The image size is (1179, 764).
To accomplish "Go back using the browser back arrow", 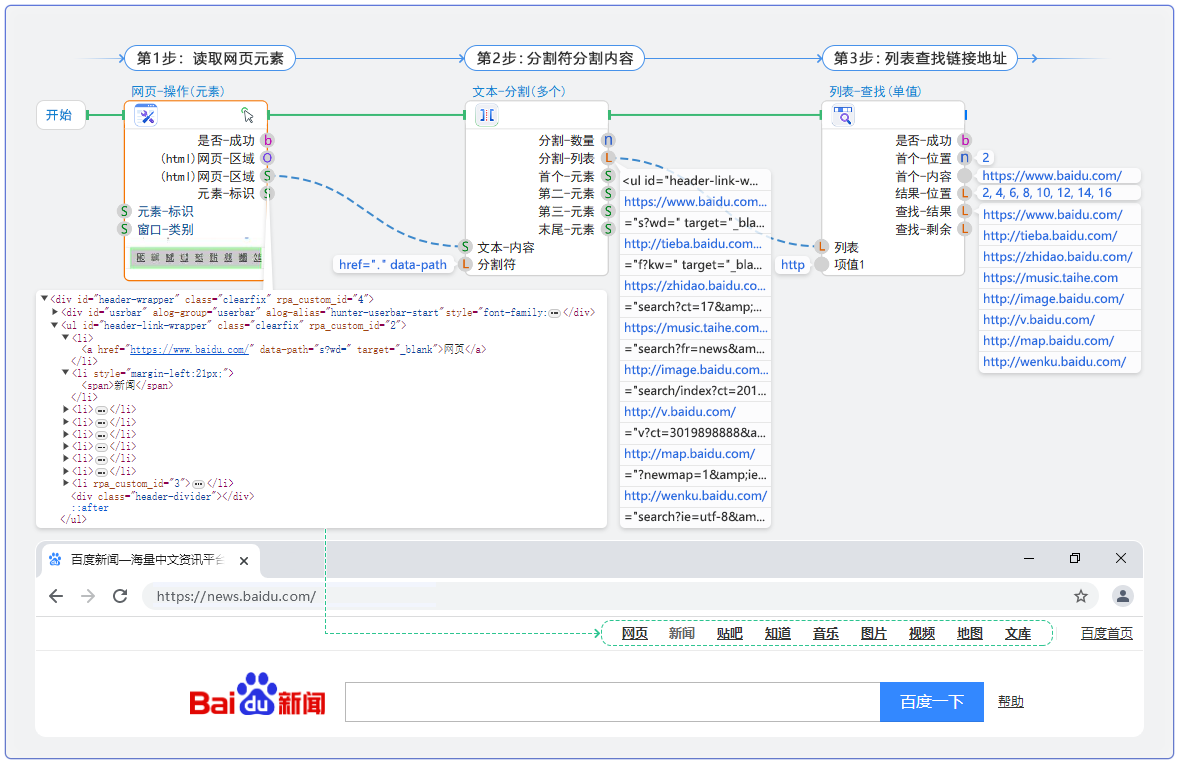I will [56, 596].
